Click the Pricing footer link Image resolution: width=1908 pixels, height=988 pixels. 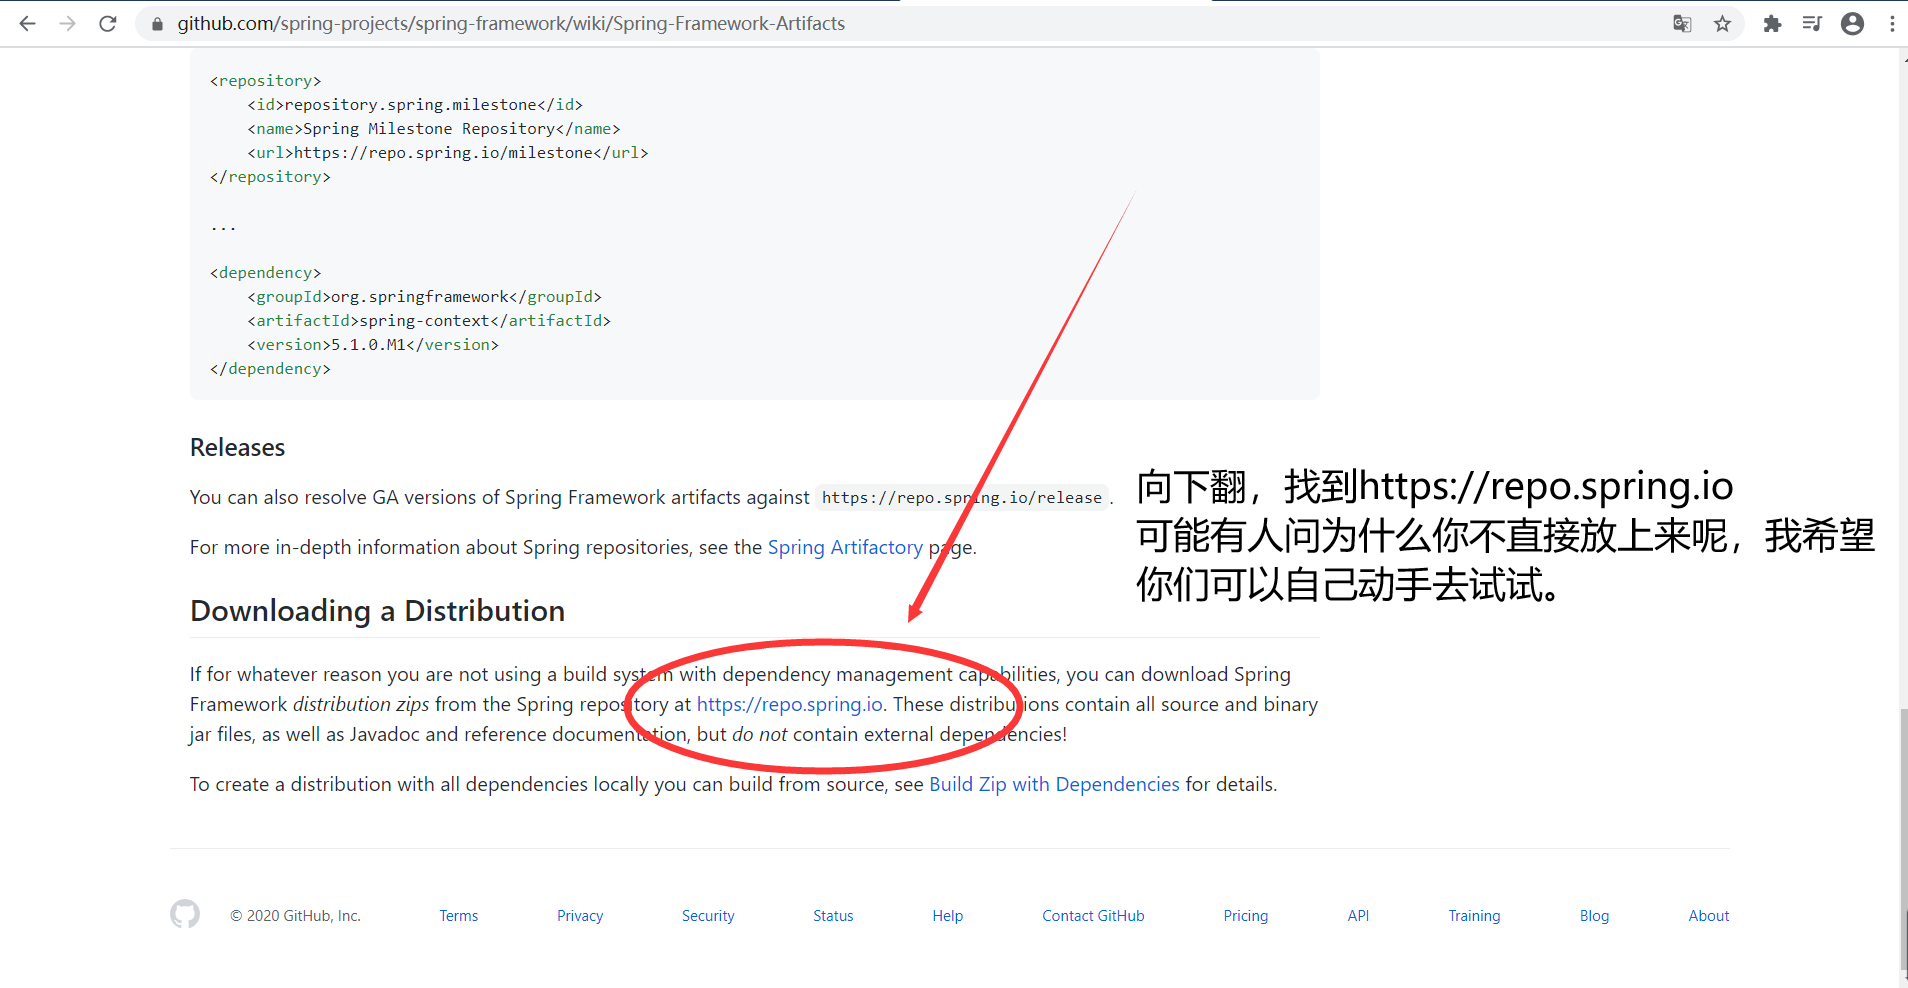pos(1246,916)
